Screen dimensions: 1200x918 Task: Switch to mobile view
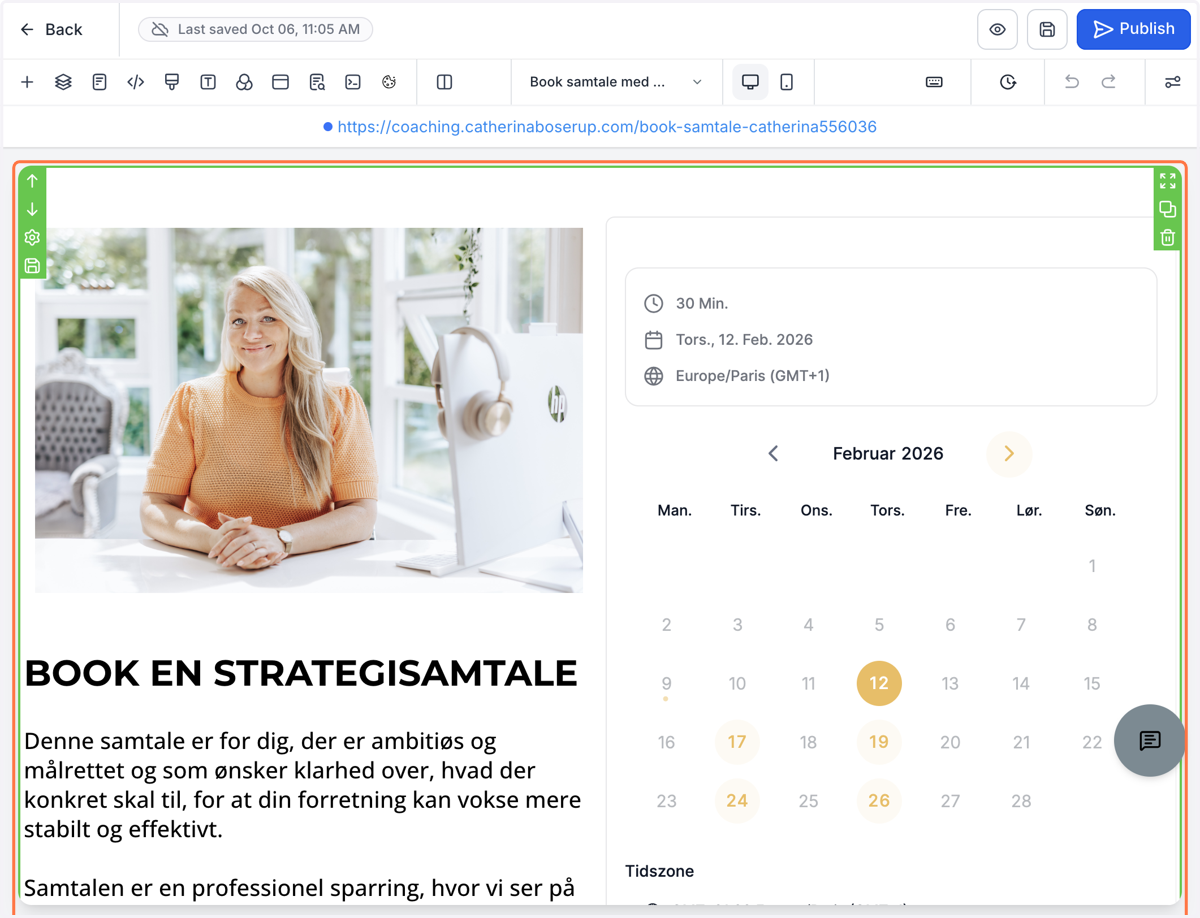pyautogui.click(x=787, y=82)
